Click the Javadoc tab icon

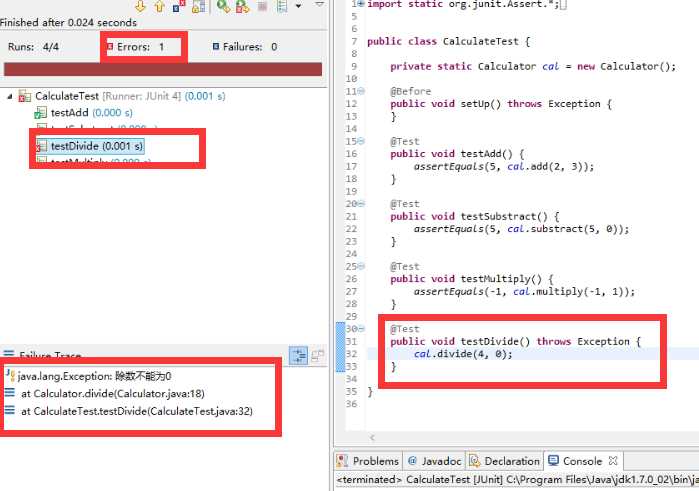(412, 461)
